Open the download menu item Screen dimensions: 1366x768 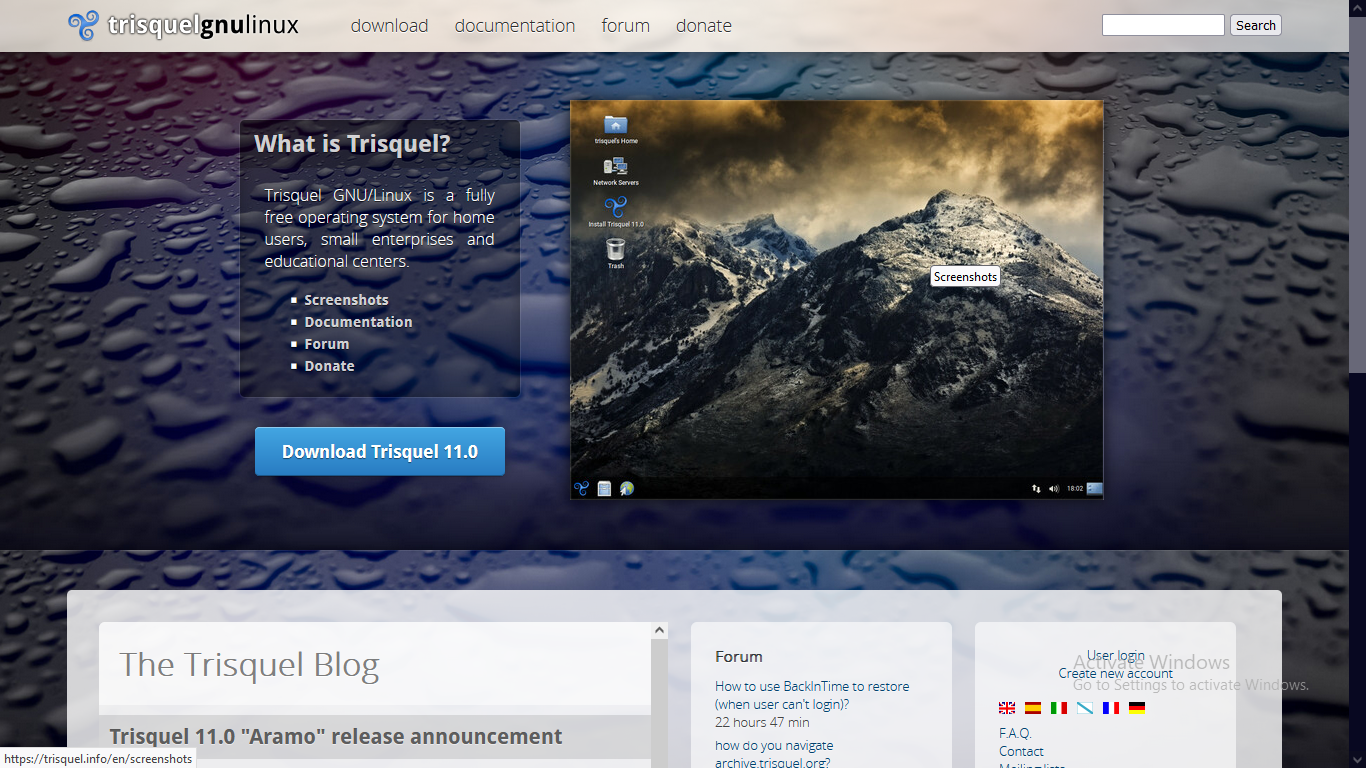click(x=389, y=26)
